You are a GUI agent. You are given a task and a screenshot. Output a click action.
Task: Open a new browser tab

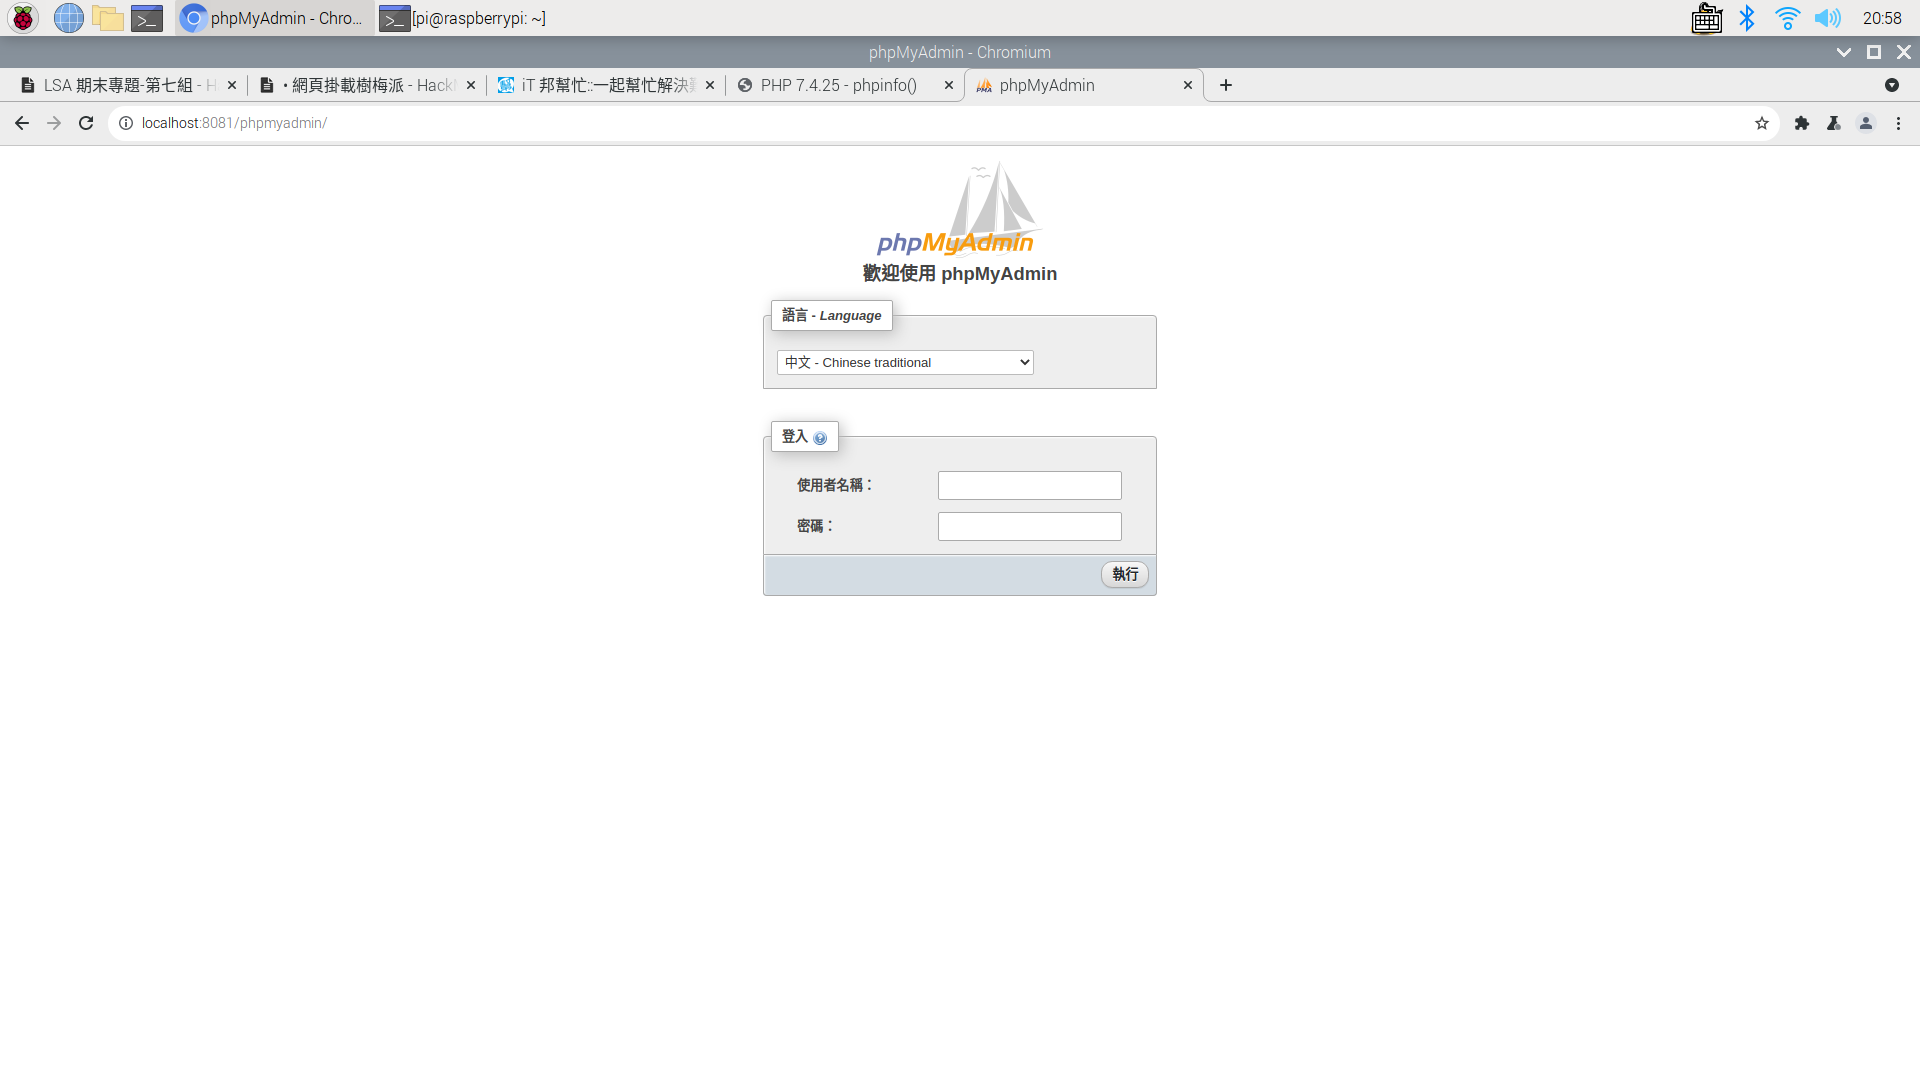click(1226, 85)
